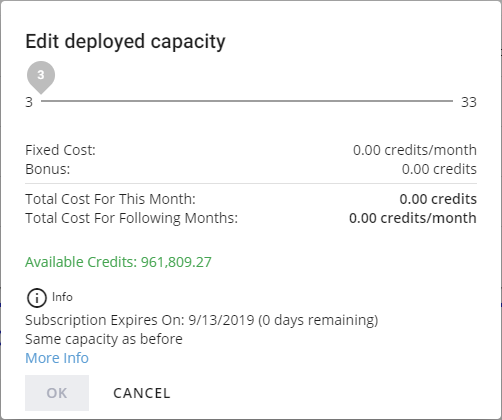Dismiss dialog with CANCEL button
The width and height of the screenshot is (502, 420).
point(142,393)
